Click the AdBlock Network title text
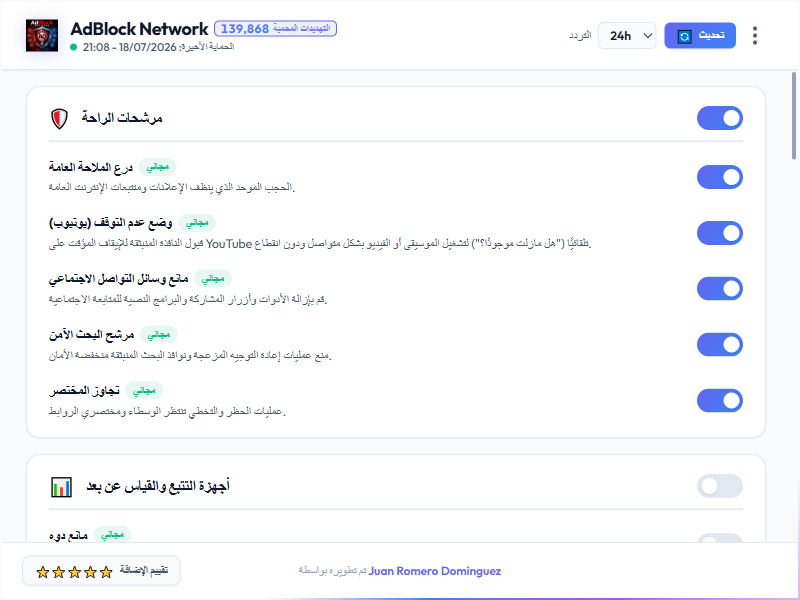Screen dimensions: 800x600 pos(139,29)
